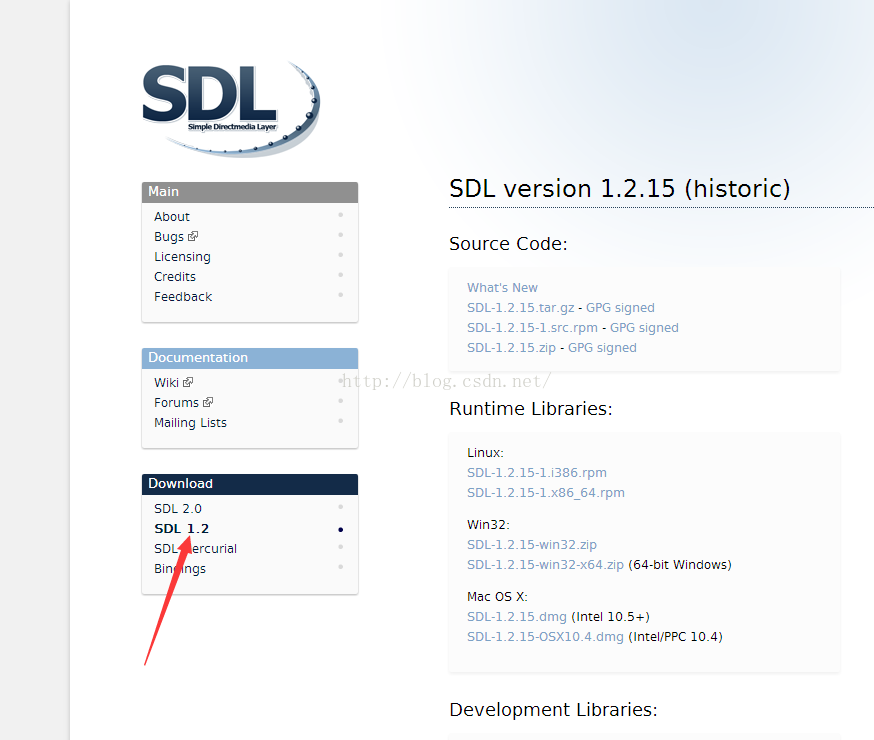The image size is (874, 740).
Task: Click the SDL version 1.2.15 heading
Action: pos(619,189)
